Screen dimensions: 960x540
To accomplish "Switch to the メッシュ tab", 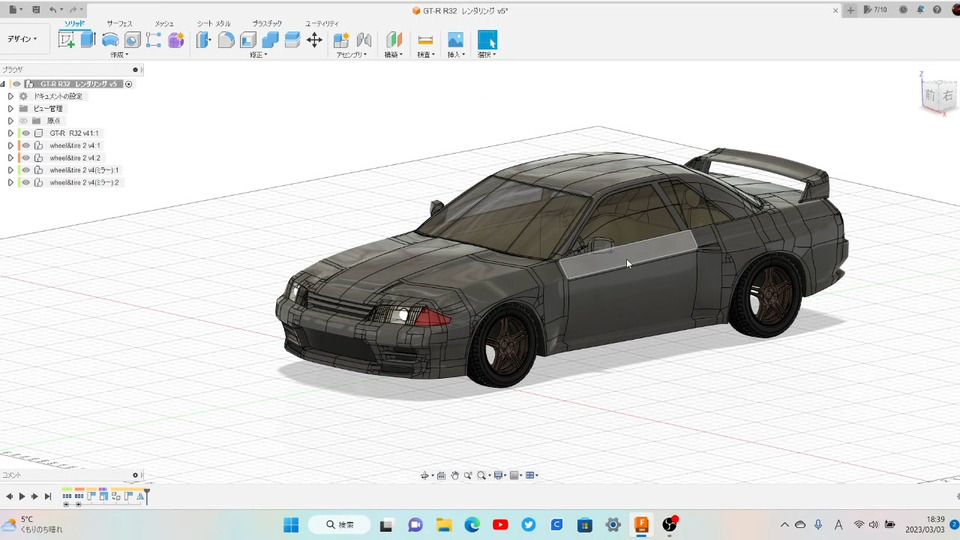I will pos(164,23).
